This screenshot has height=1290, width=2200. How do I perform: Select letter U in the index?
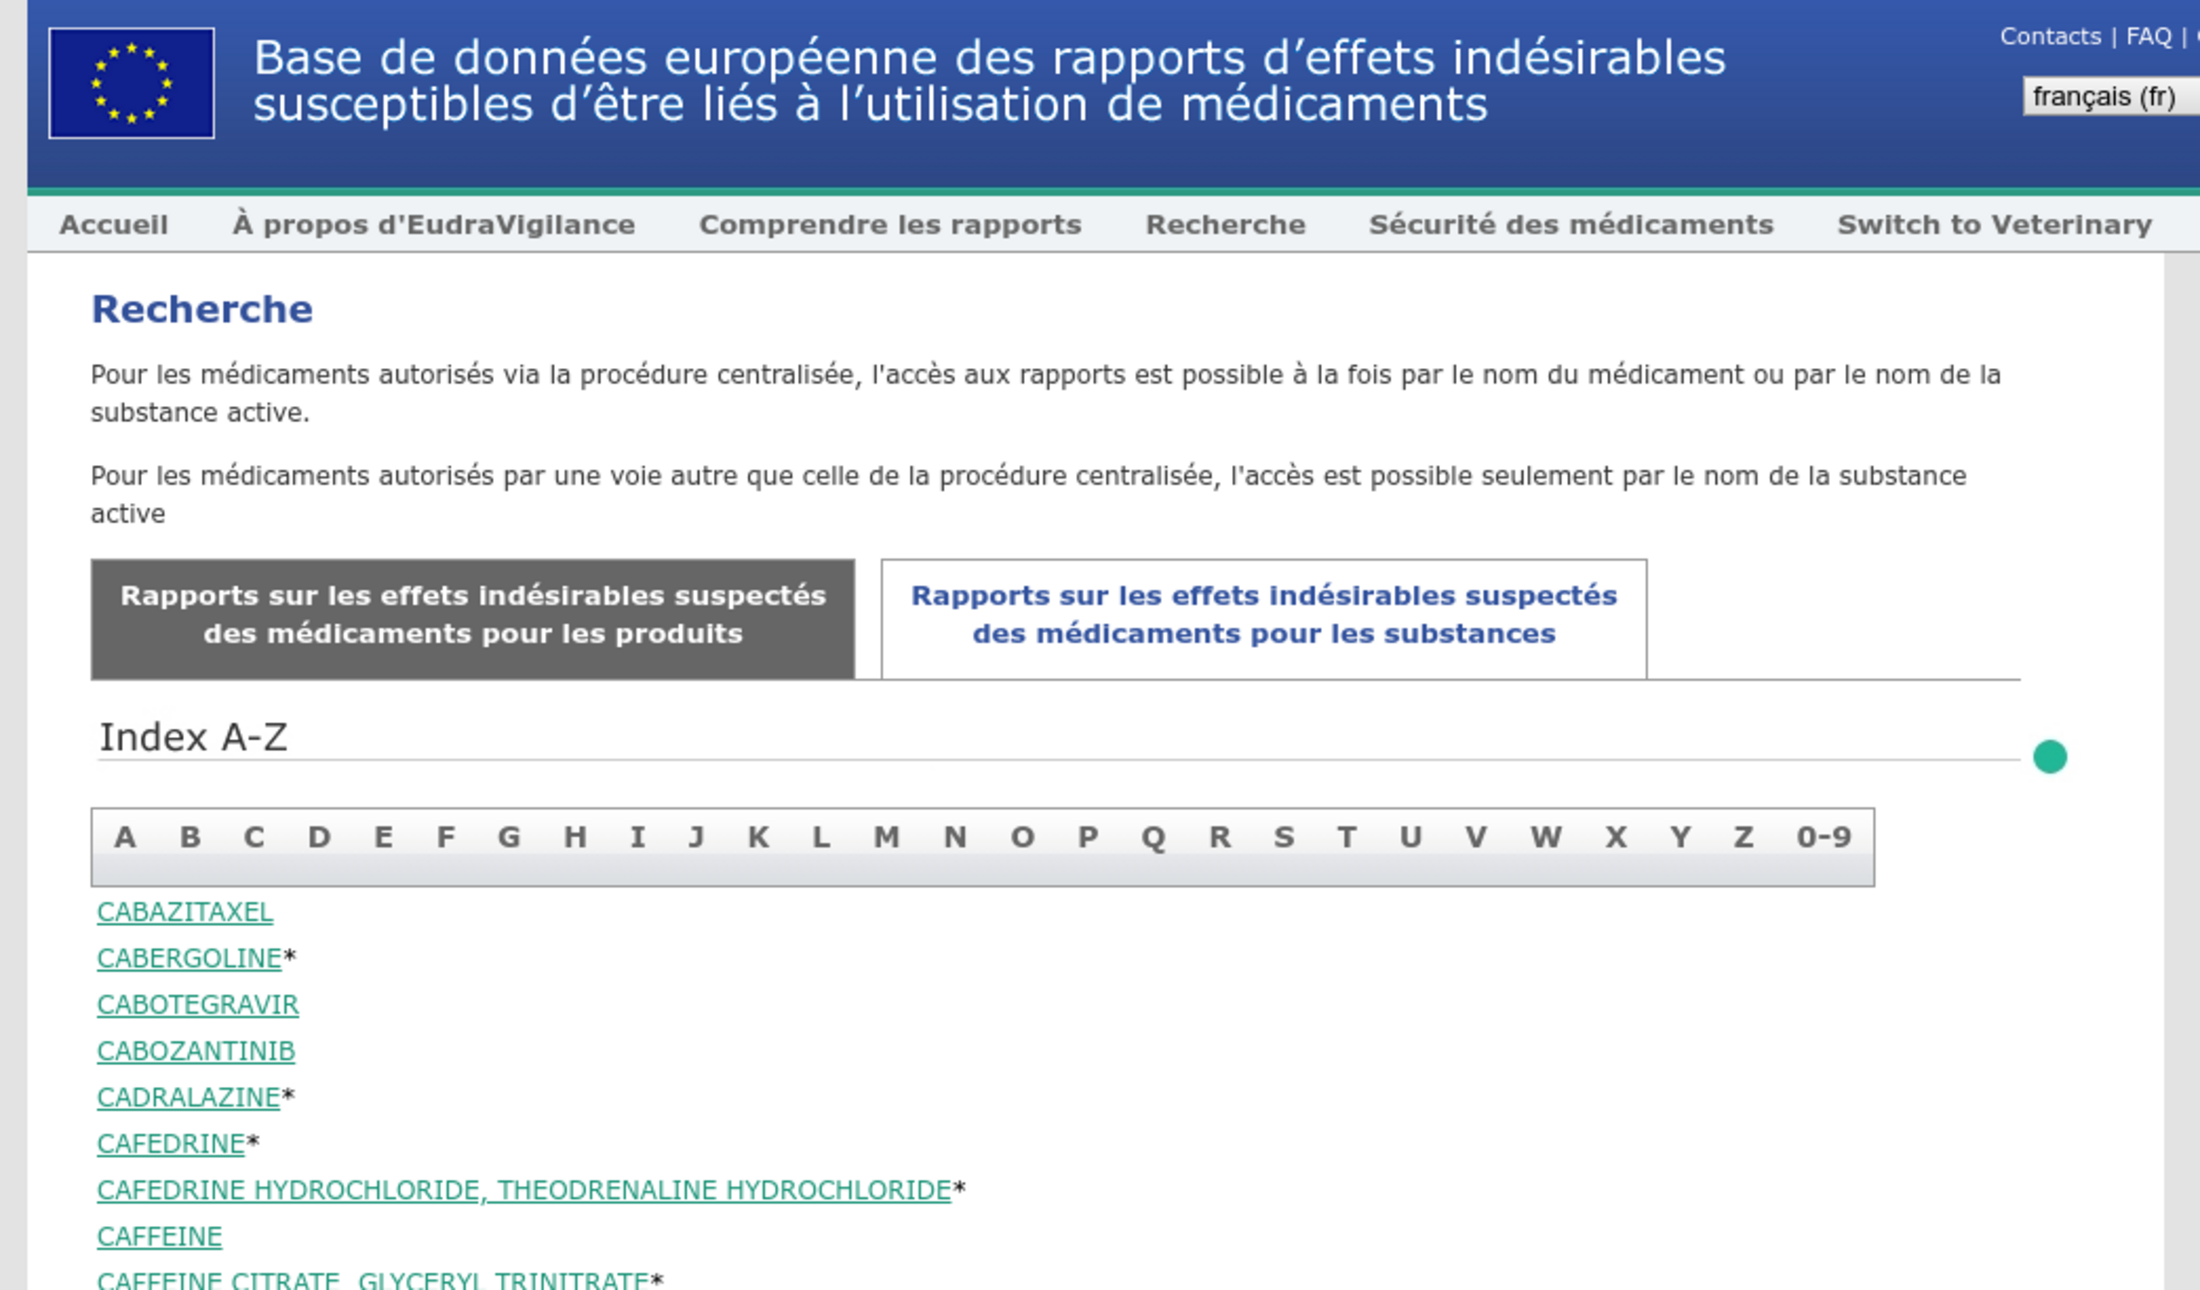tap(1410, 837)
